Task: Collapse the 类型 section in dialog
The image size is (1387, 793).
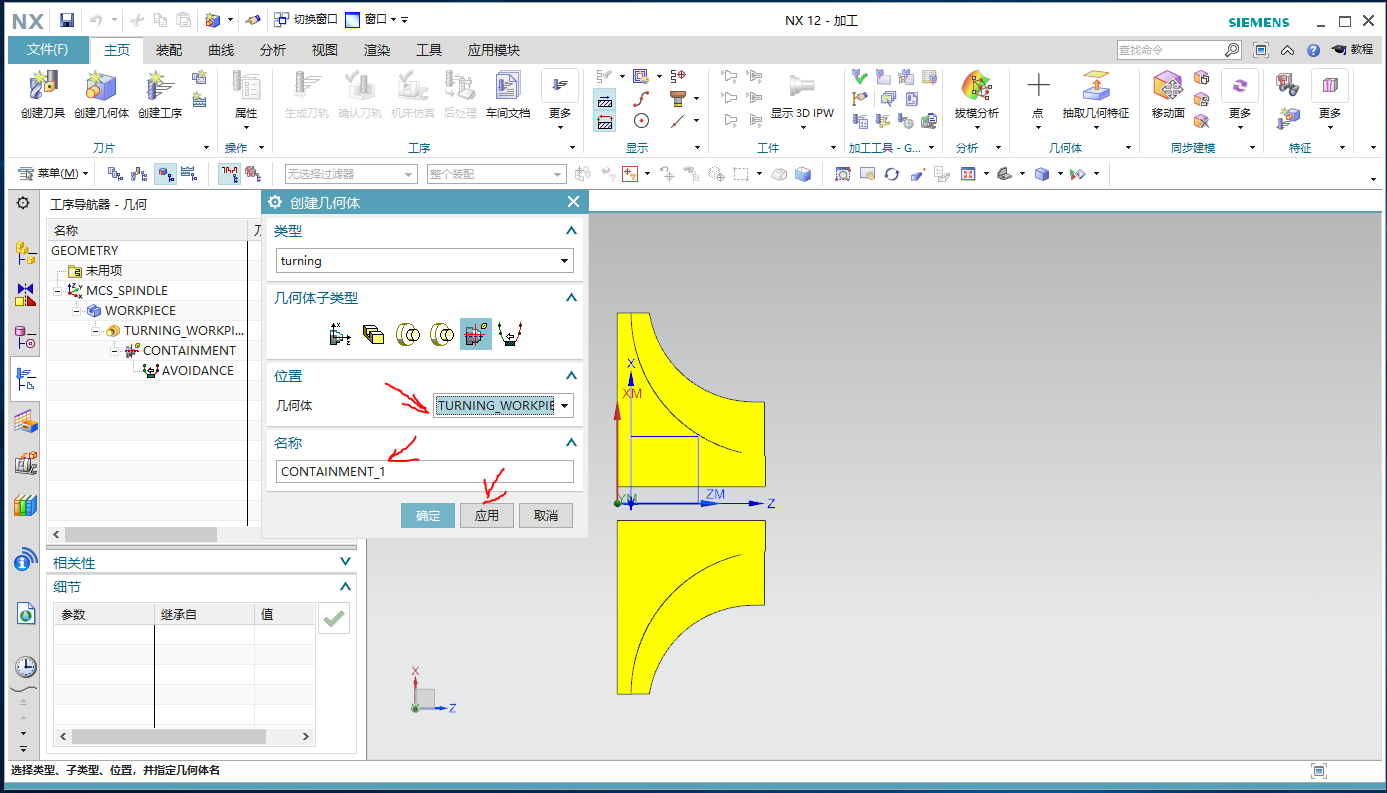Action: pyautogui.click(x=571, y=231)
